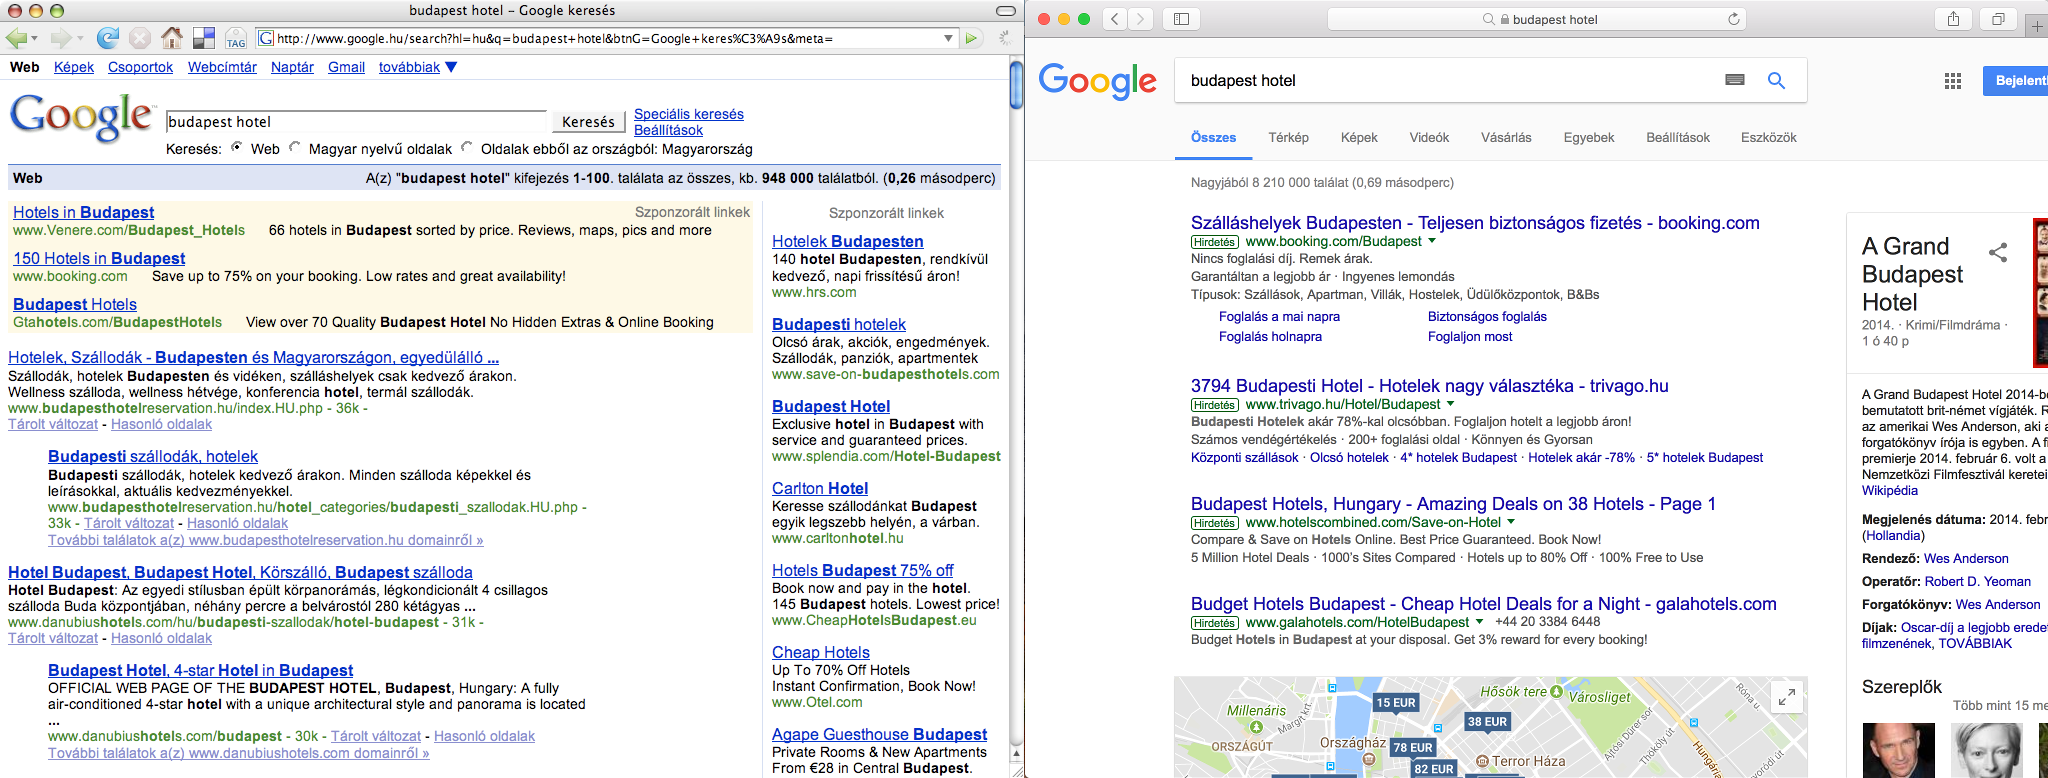Click the Stop loading icon in left browser
The height and width of the screenshot is (778, 2048).
click(140, 38)
